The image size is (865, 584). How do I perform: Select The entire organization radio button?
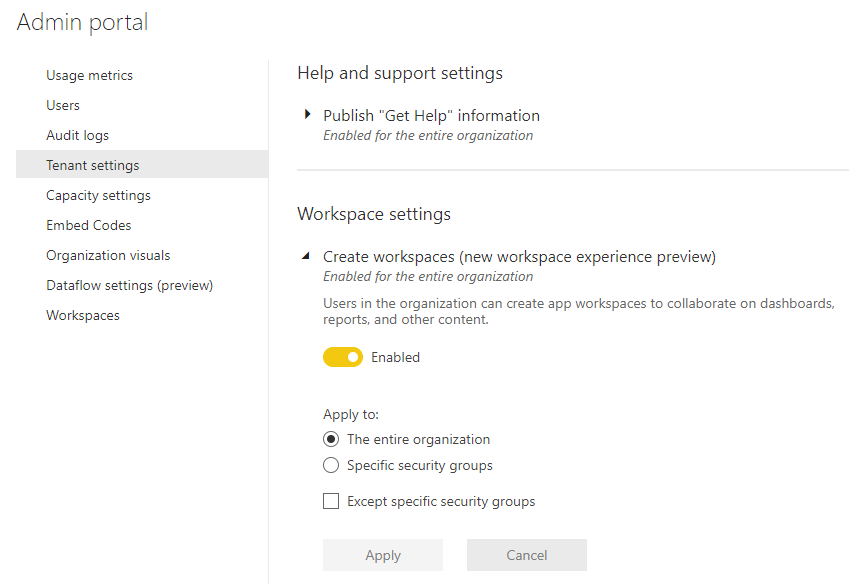click(331, 439)
